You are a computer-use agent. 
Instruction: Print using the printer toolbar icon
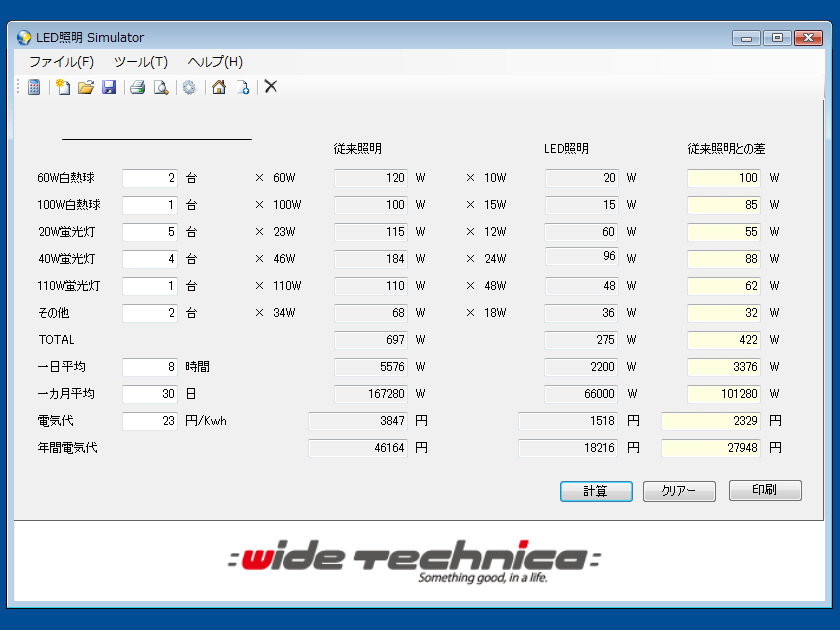tap(138, 87)
